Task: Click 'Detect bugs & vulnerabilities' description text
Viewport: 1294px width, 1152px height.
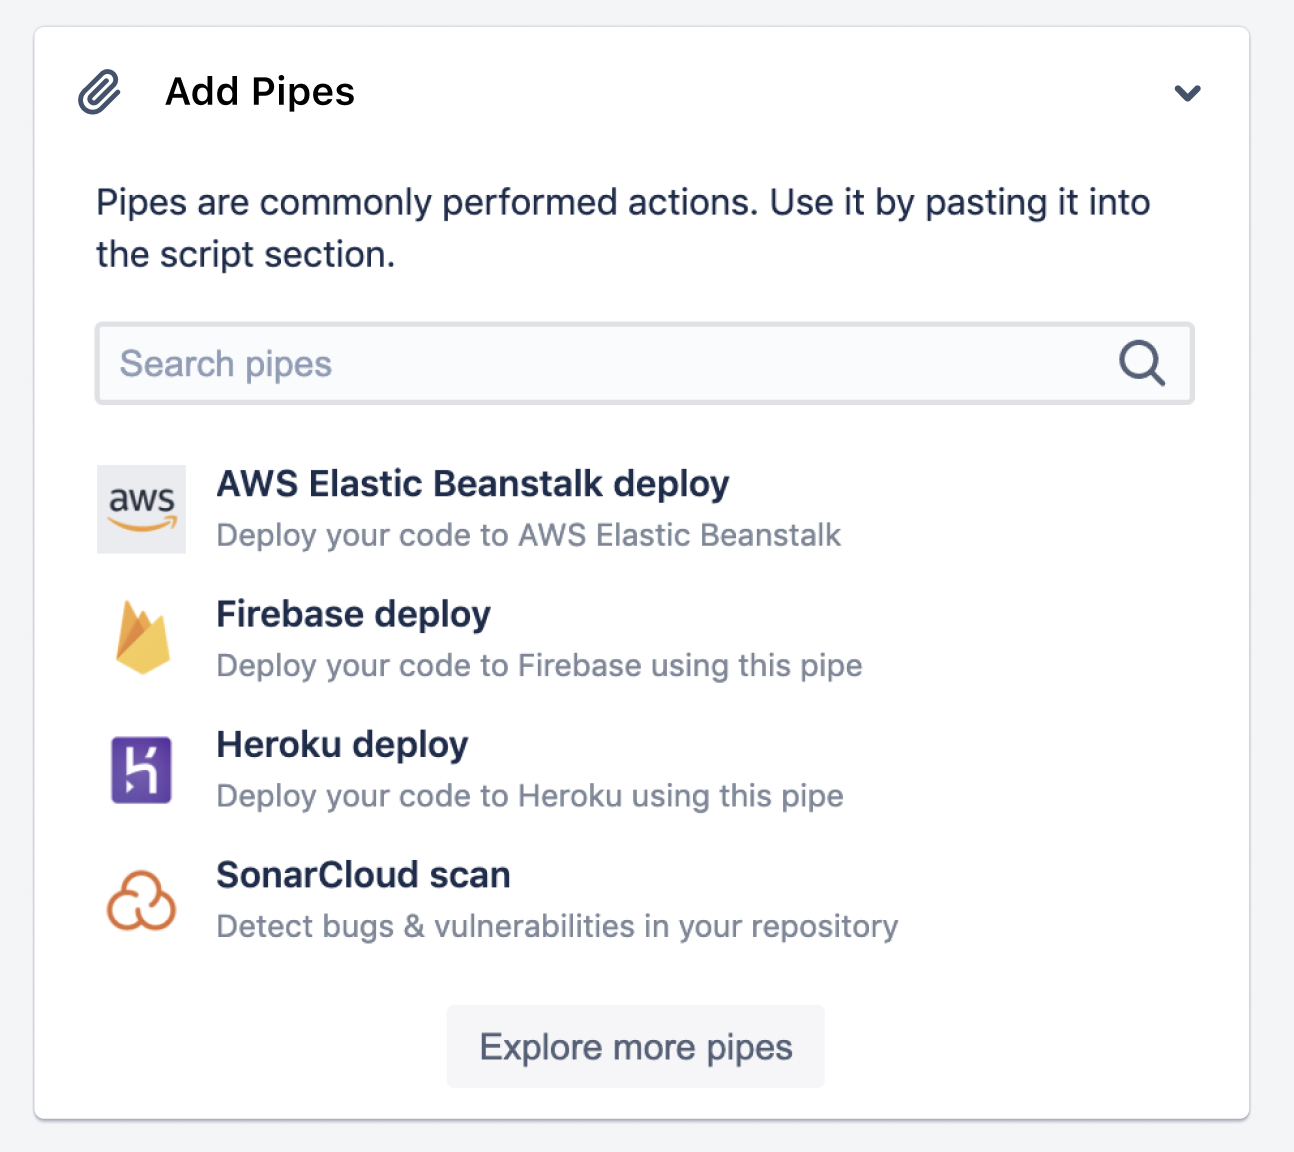Action: point(557,927)
